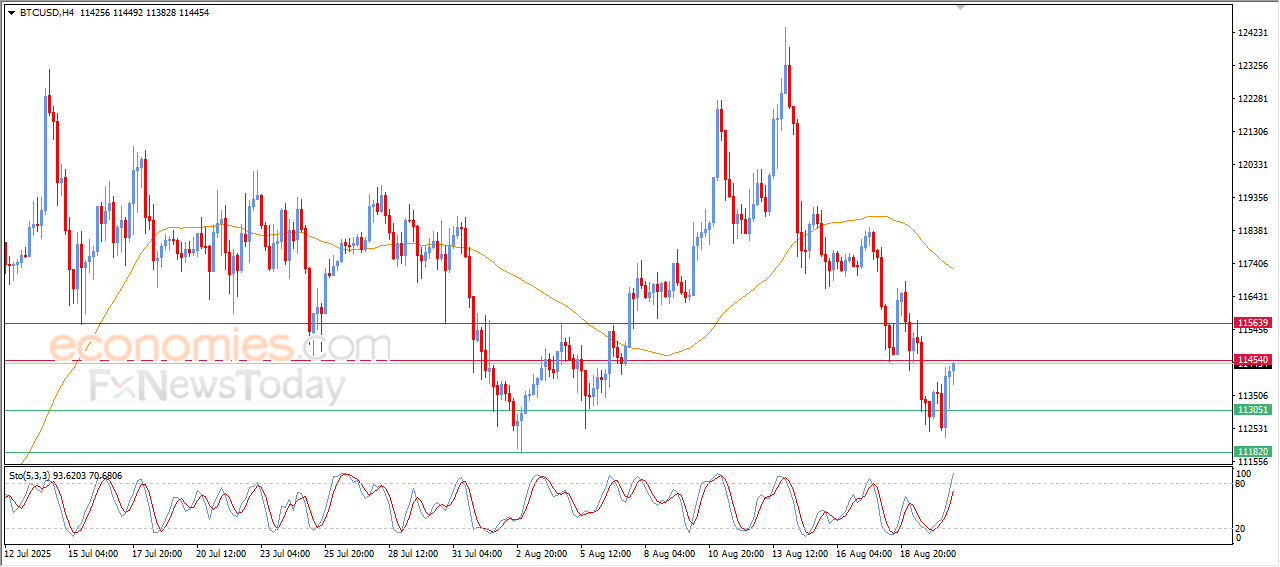Screen dimensions: 1280x567
Task: Click the 116431 price axis label
Action: click(1254, 297)
